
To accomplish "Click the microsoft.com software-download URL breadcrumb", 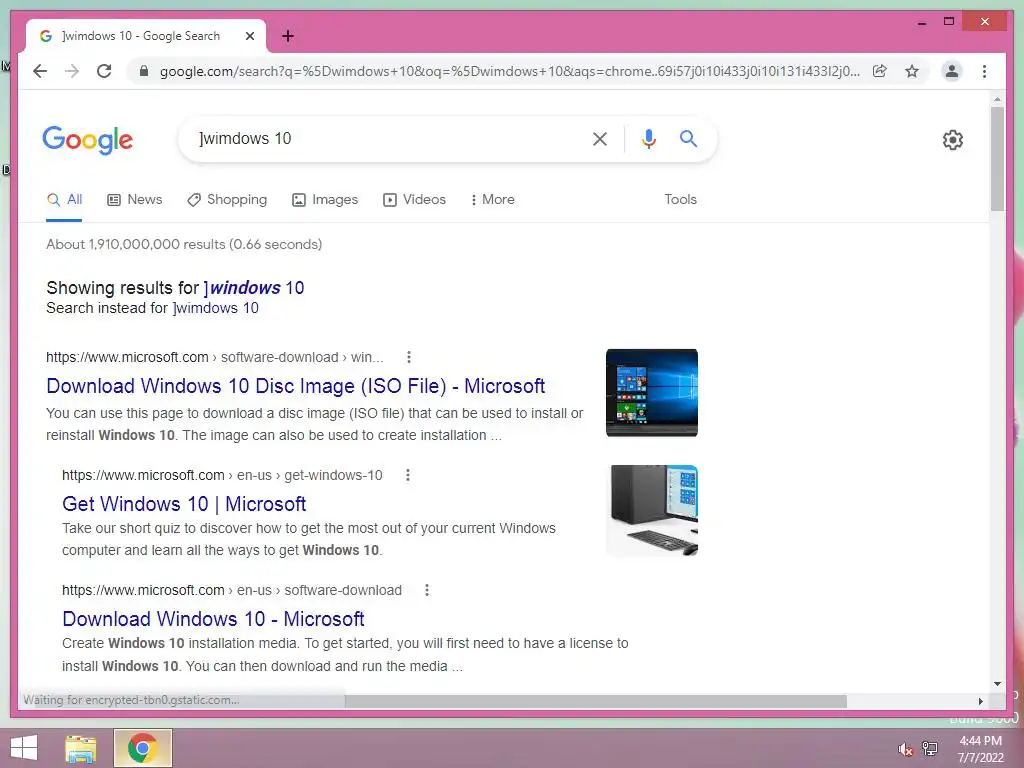I will [214, 357].
